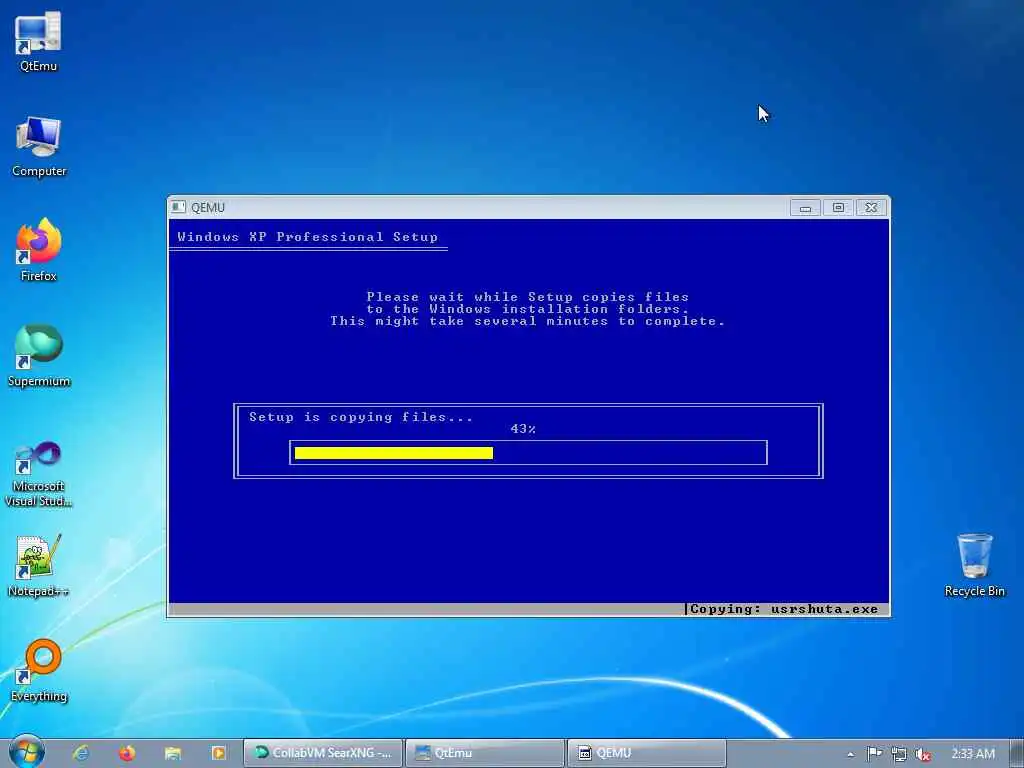Click the QEMU window title bar icon
1024x768 pixels.
pos(178,208)
